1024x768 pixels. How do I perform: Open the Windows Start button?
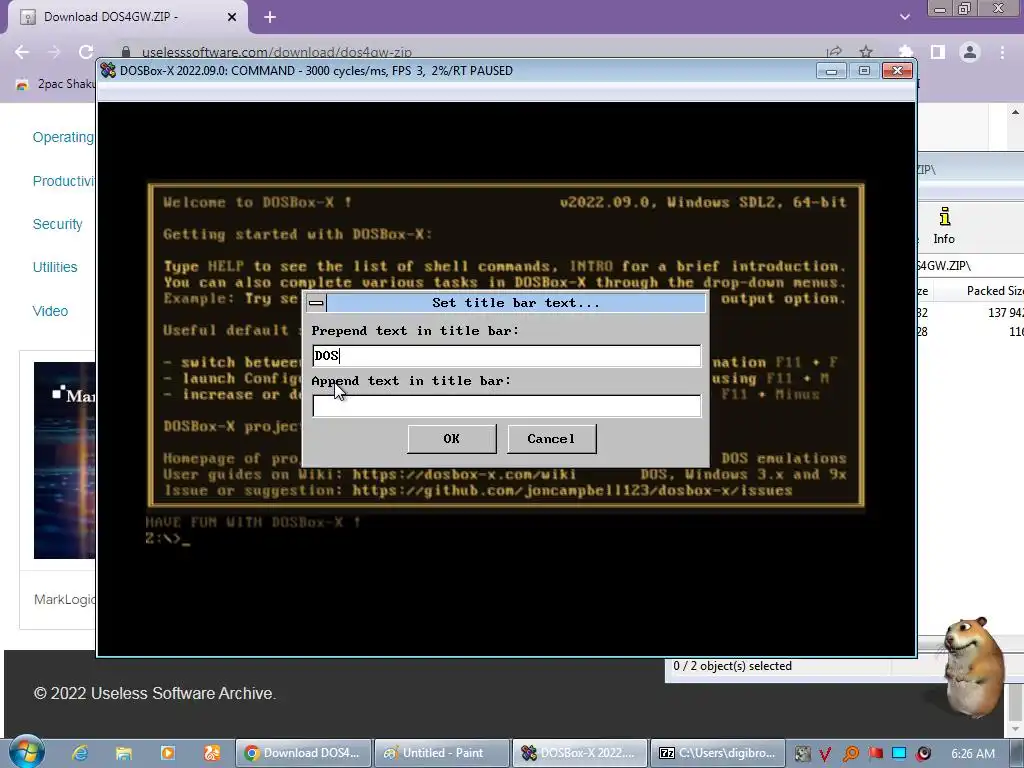(x=26, y=752)
